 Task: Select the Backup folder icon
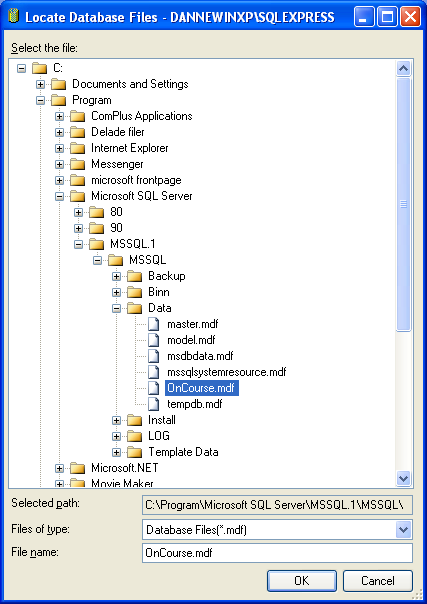pos(135,276)
